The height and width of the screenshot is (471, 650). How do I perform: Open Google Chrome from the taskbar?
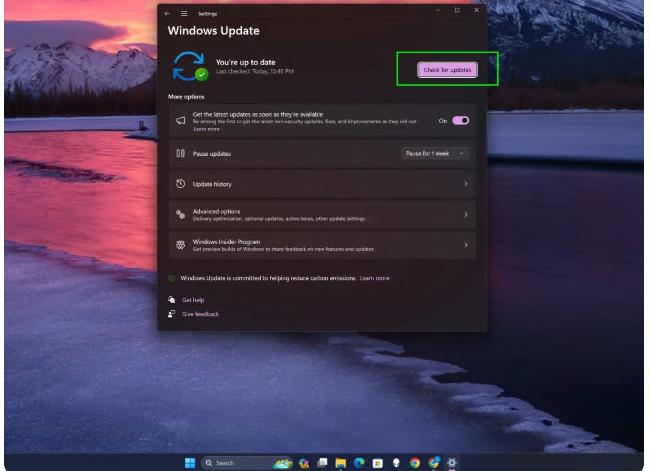tap(414, 463)
